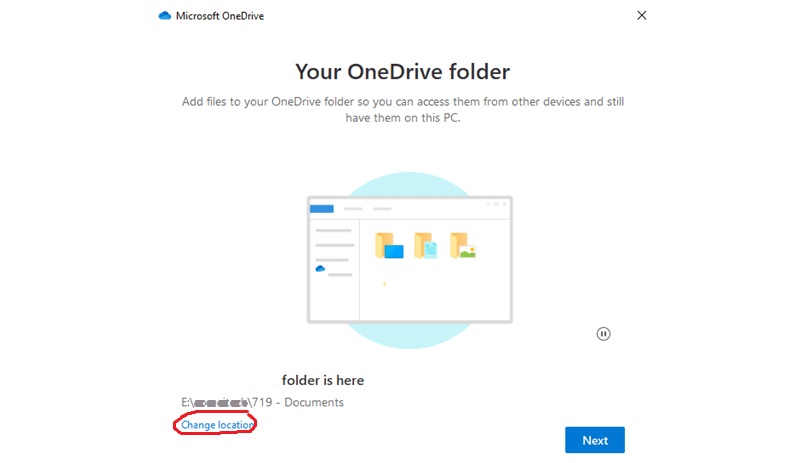Pause the animation with the pause icon
This screenshot has height=463, width=800.
click(603, 334)
